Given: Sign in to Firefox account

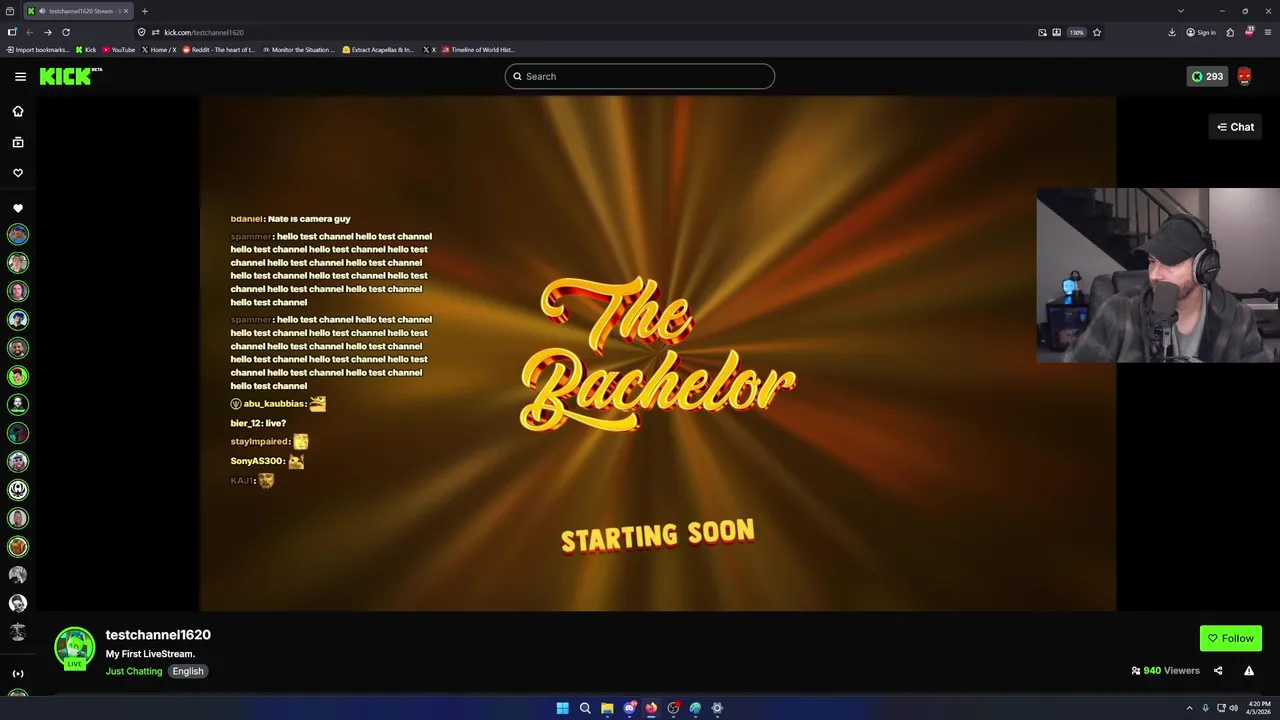Looking at the screenshot, I should (1201, 32).
